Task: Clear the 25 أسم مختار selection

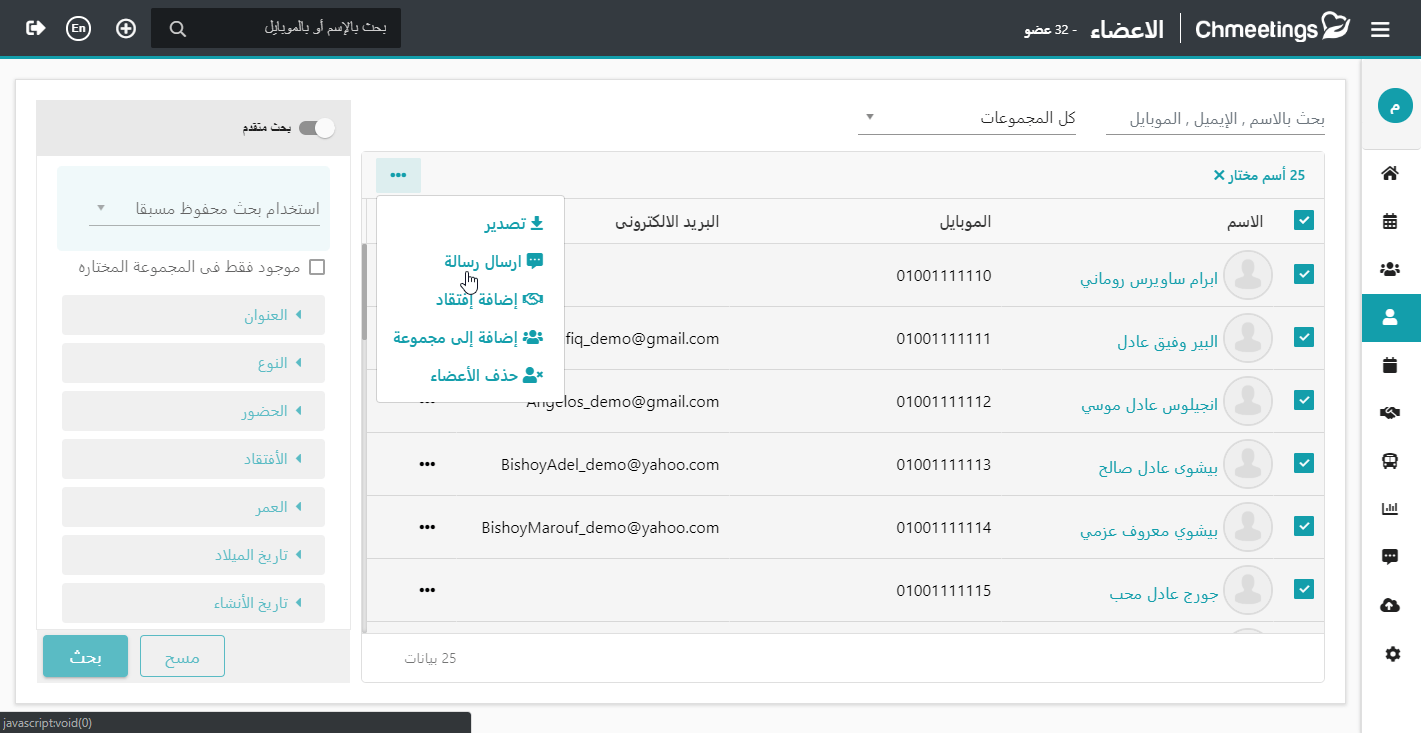Action: click(1218, 175)
